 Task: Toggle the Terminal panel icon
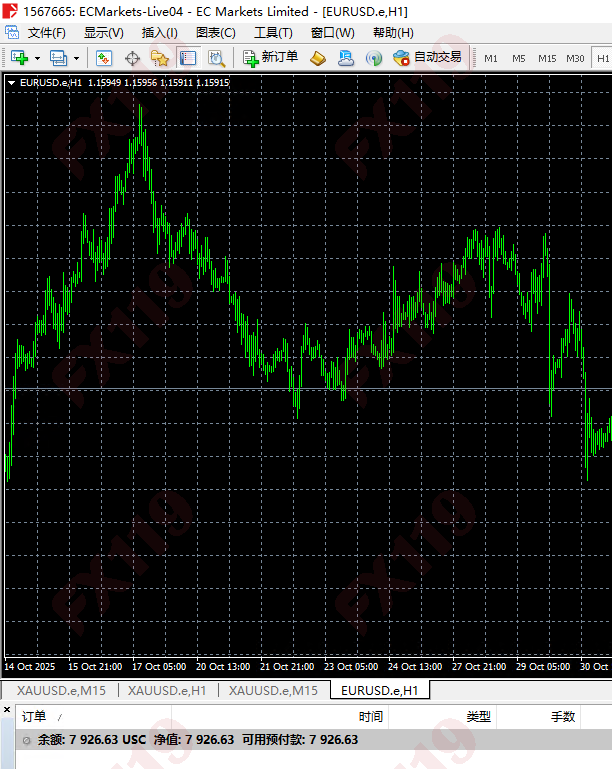click(x=188, y=58)
